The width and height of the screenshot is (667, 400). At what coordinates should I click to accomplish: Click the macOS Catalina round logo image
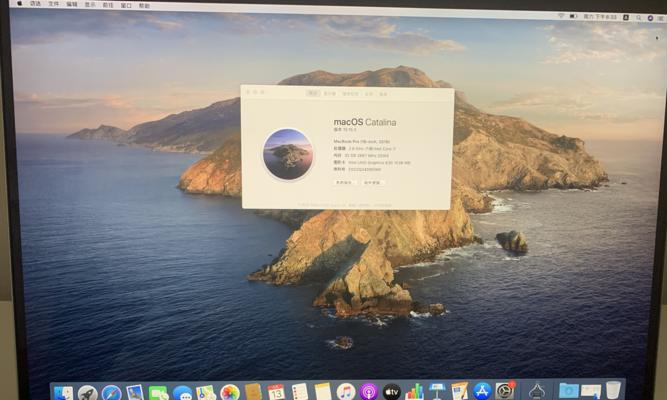[x=288, y=154]
